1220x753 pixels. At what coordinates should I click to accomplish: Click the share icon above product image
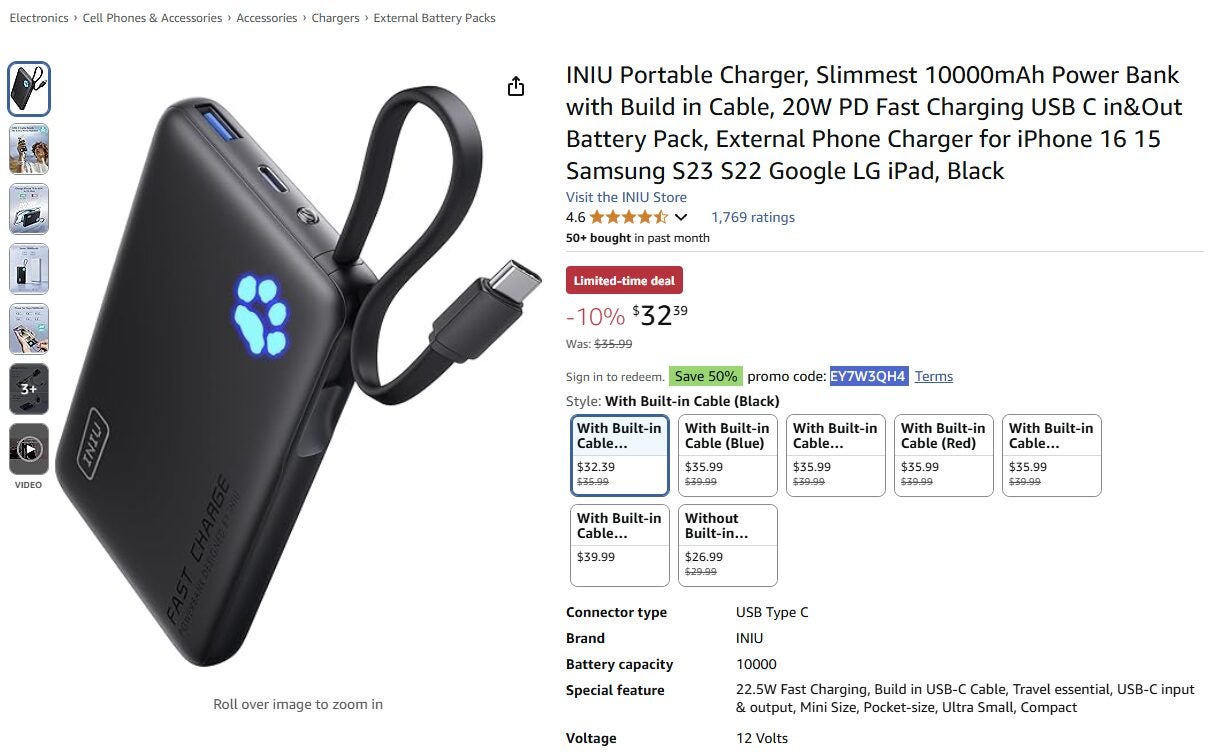point(516,87)
